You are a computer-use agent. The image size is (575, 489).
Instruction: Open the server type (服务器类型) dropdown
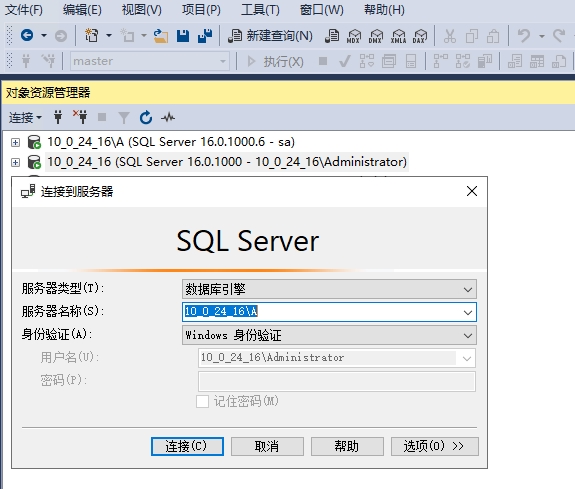pyautogui.click(x=329, y=289)
